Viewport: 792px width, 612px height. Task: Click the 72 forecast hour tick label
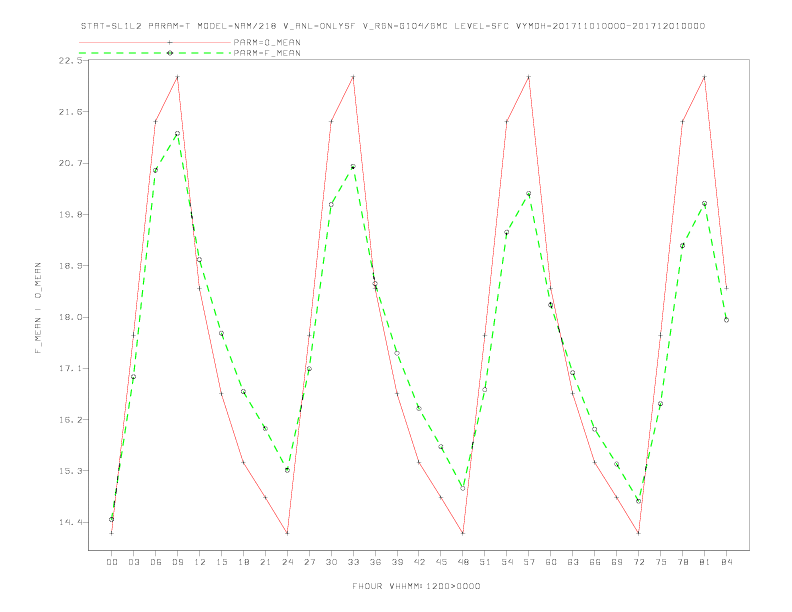638,562
